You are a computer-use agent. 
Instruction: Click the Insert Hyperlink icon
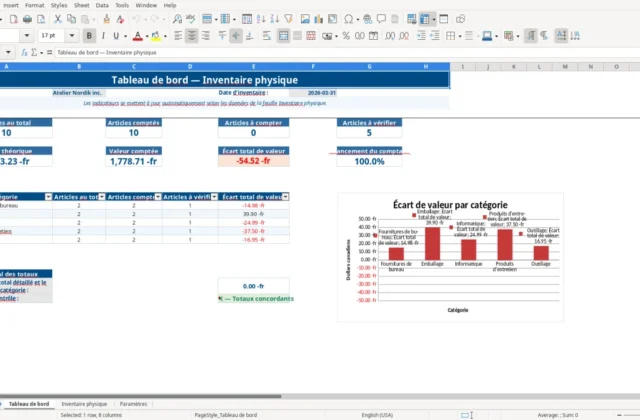(x=367, y=19)
